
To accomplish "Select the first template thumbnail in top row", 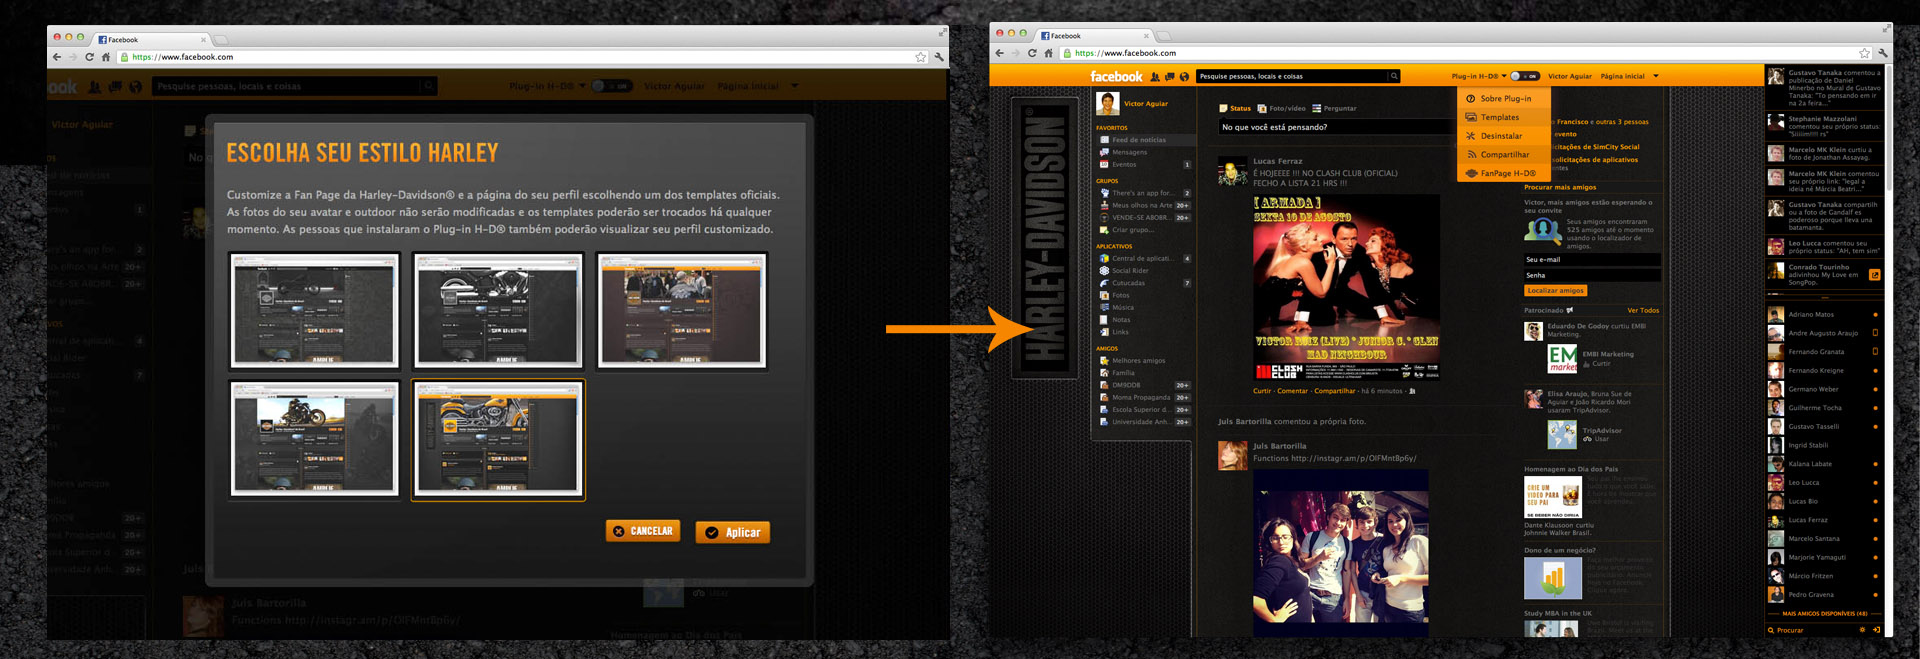I will point(314,310).
